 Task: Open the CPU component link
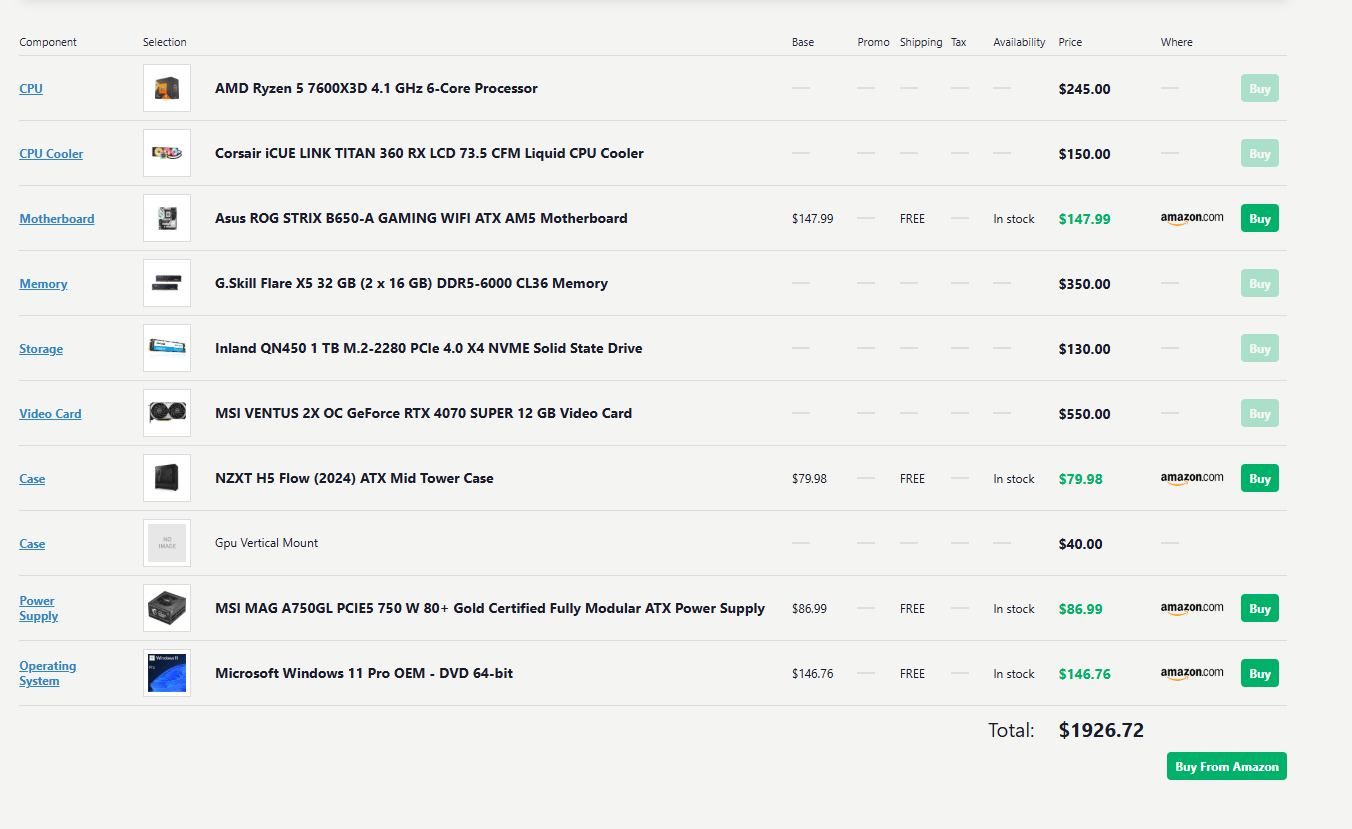[x=31, y=89]
